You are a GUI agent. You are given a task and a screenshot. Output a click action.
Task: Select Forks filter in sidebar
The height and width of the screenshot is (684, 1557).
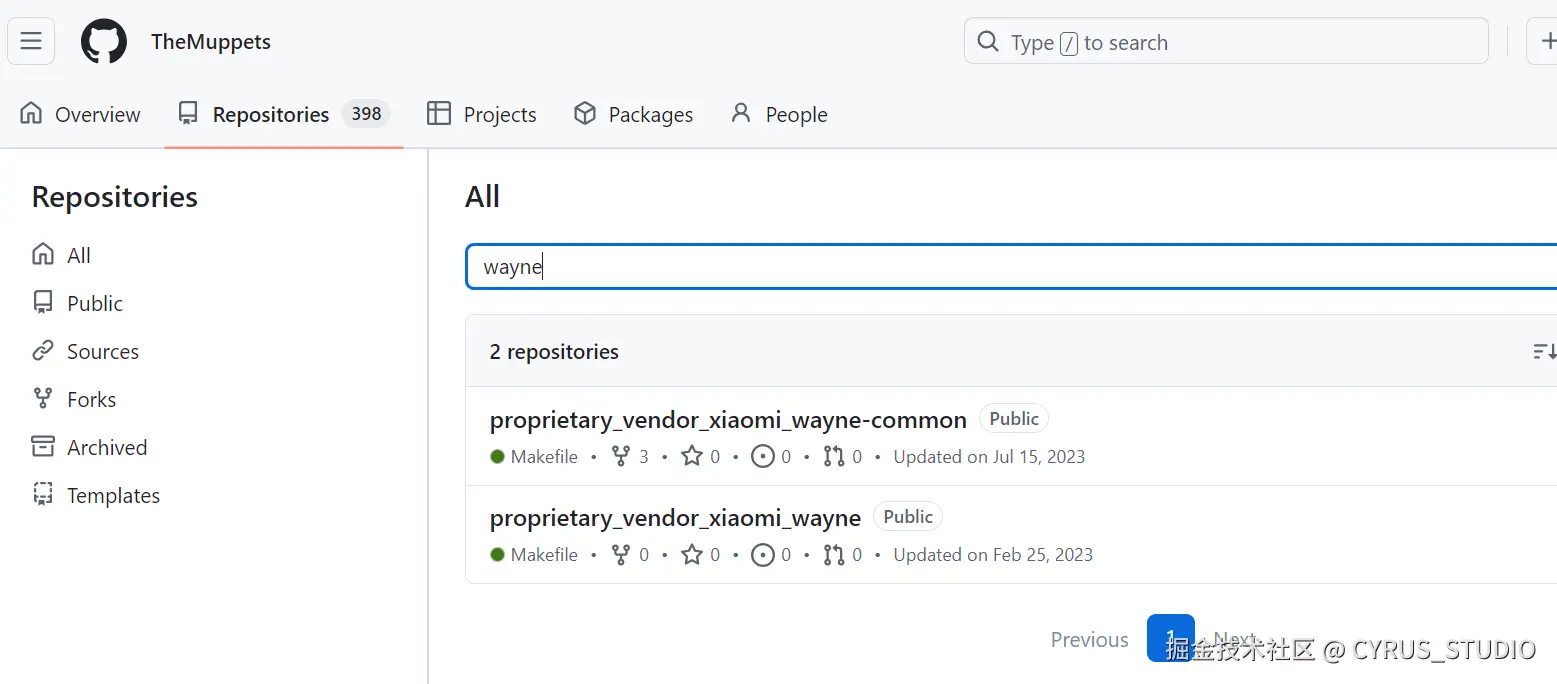click(x=91, y=399)
